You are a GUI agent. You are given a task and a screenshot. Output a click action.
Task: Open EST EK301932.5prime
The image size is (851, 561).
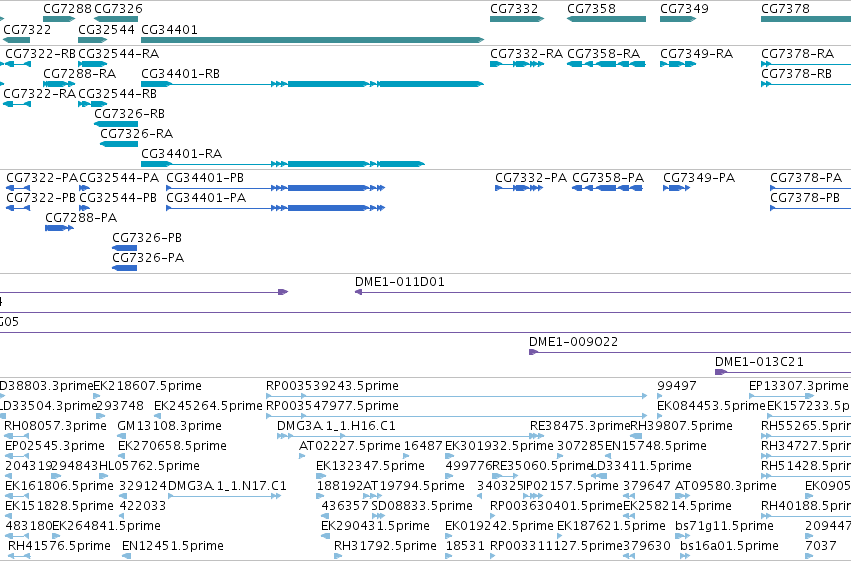pyautogui.click(x=499, y=446)
